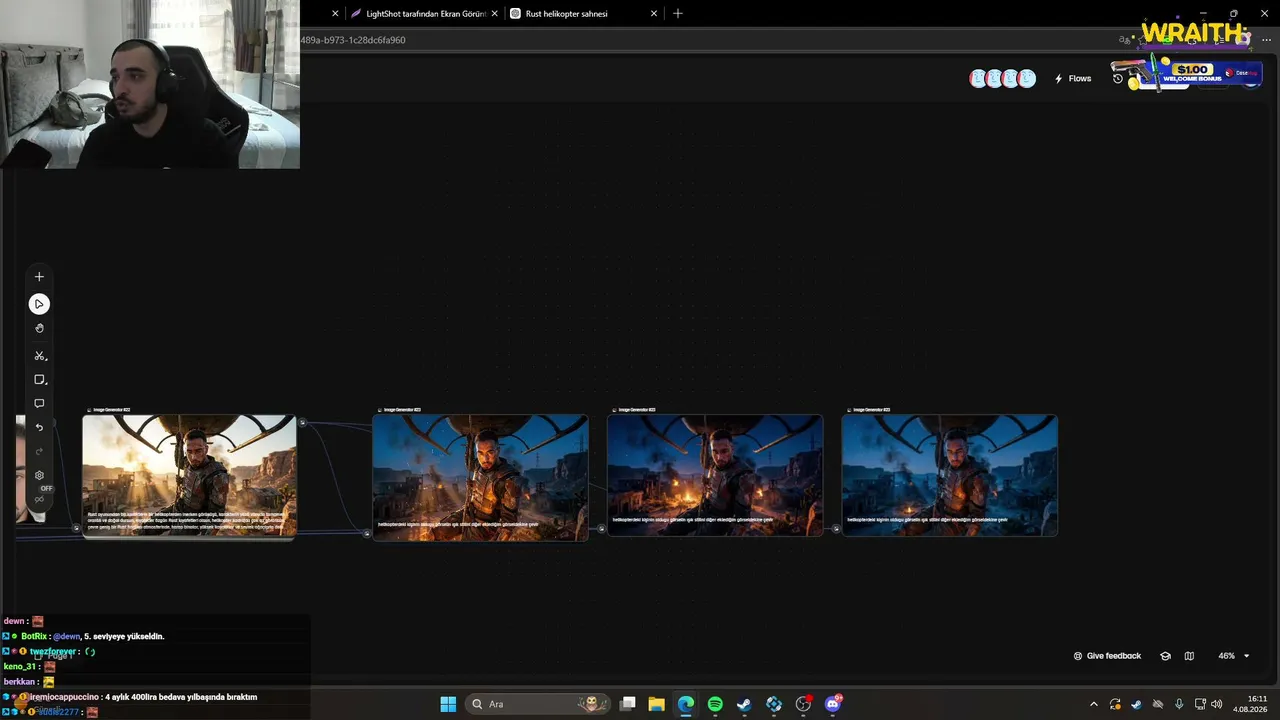Undo the last canvas action

coord(39,428)
